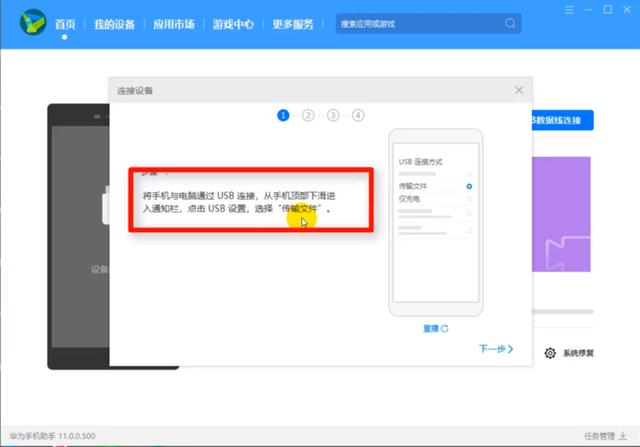The width and height of the screenshot is (640, 447).
Task: Click 下一步 to continue
Action: tap(496, 349)
